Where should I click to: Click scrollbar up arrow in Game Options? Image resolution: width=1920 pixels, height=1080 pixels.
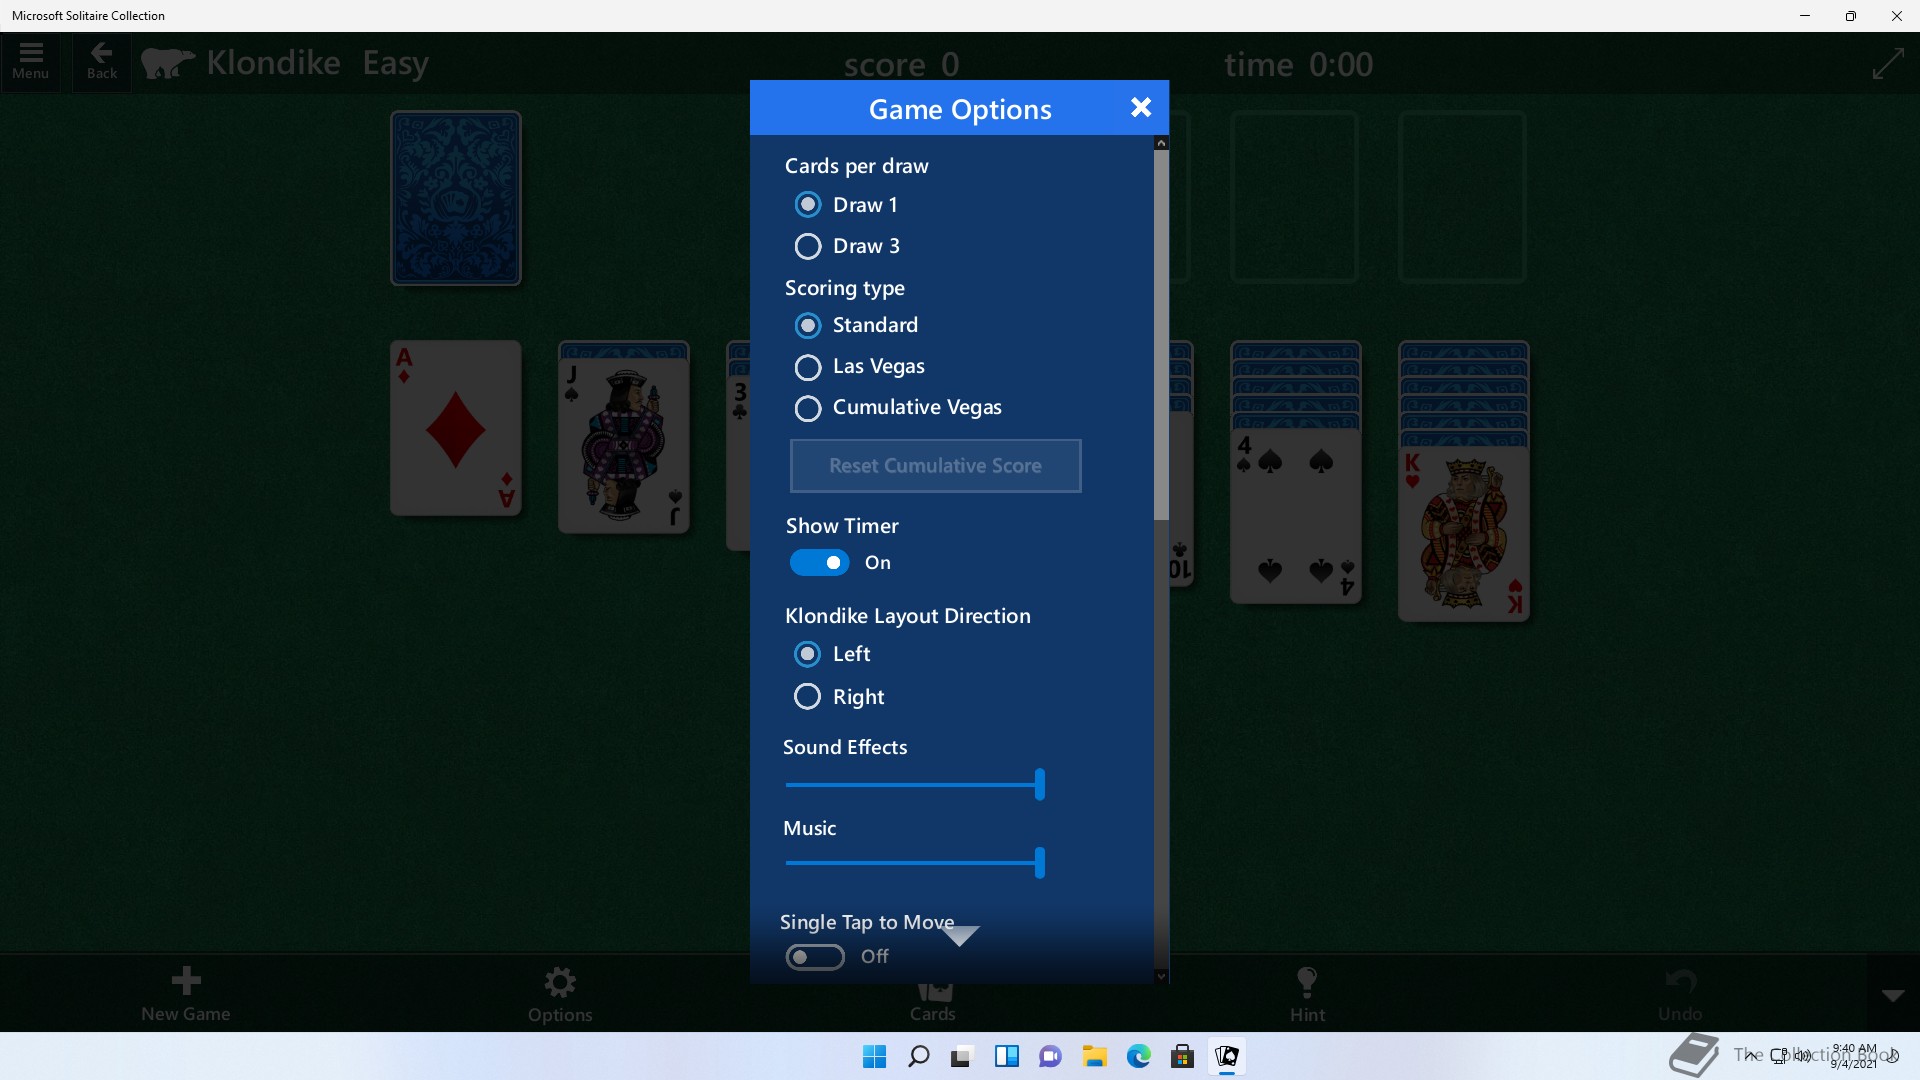[1161, 143]
